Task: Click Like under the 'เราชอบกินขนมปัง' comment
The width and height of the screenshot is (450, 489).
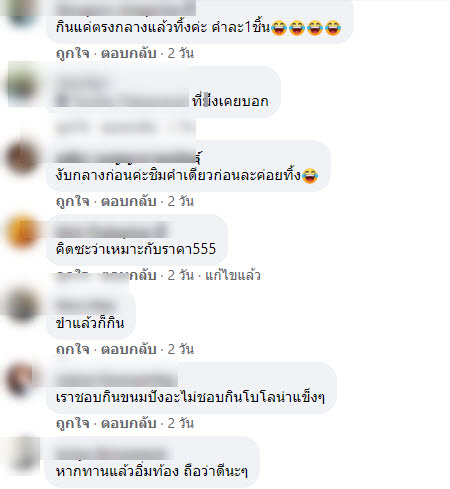Action: pos(73,423)
